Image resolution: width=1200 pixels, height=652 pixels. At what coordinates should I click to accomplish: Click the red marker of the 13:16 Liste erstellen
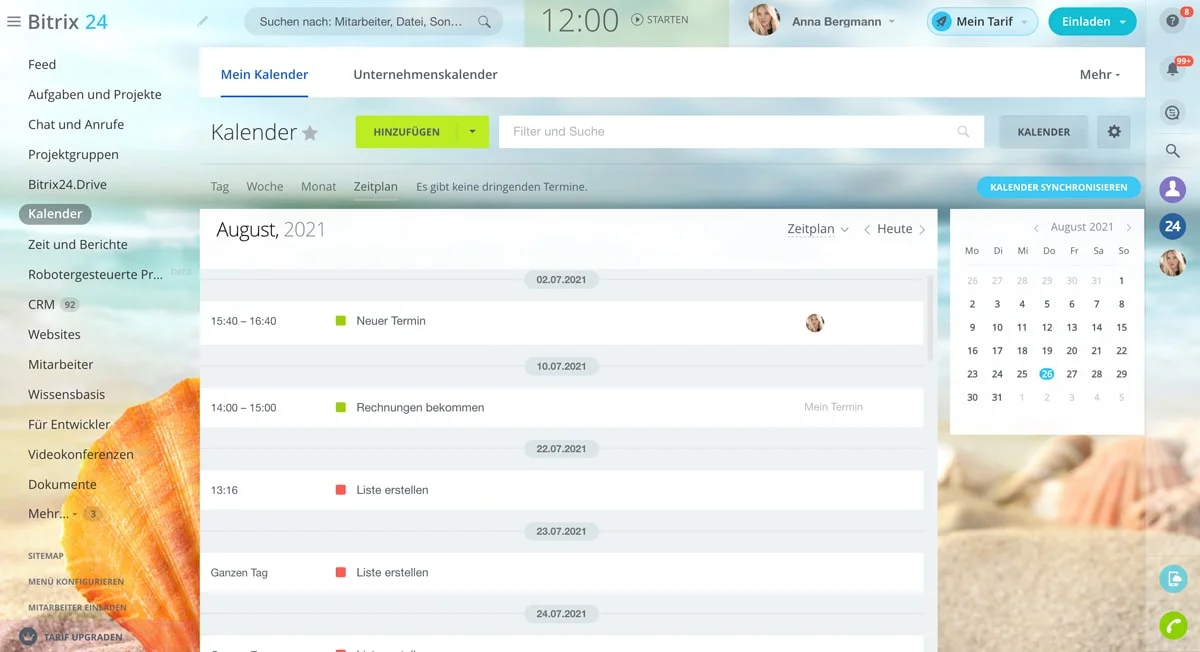pos(341,490)
